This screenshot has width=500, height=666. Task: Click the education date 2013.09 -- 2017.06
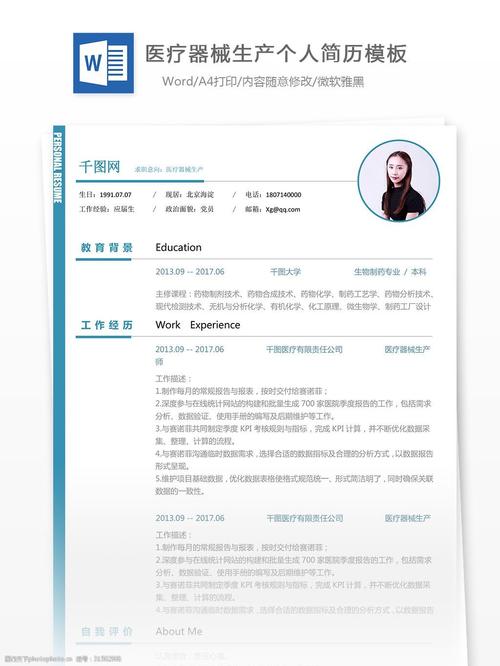[x=190, y=272]
